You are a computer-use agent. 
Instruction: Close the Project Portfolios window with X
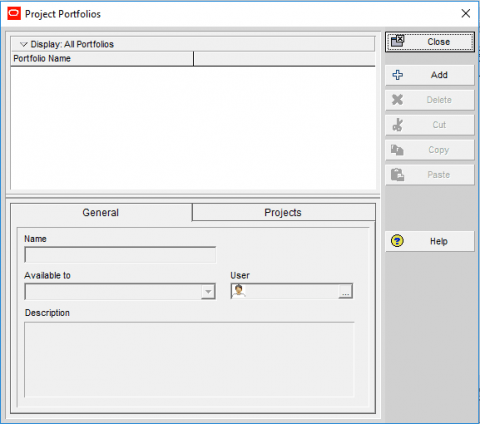(x=466, y=13)
